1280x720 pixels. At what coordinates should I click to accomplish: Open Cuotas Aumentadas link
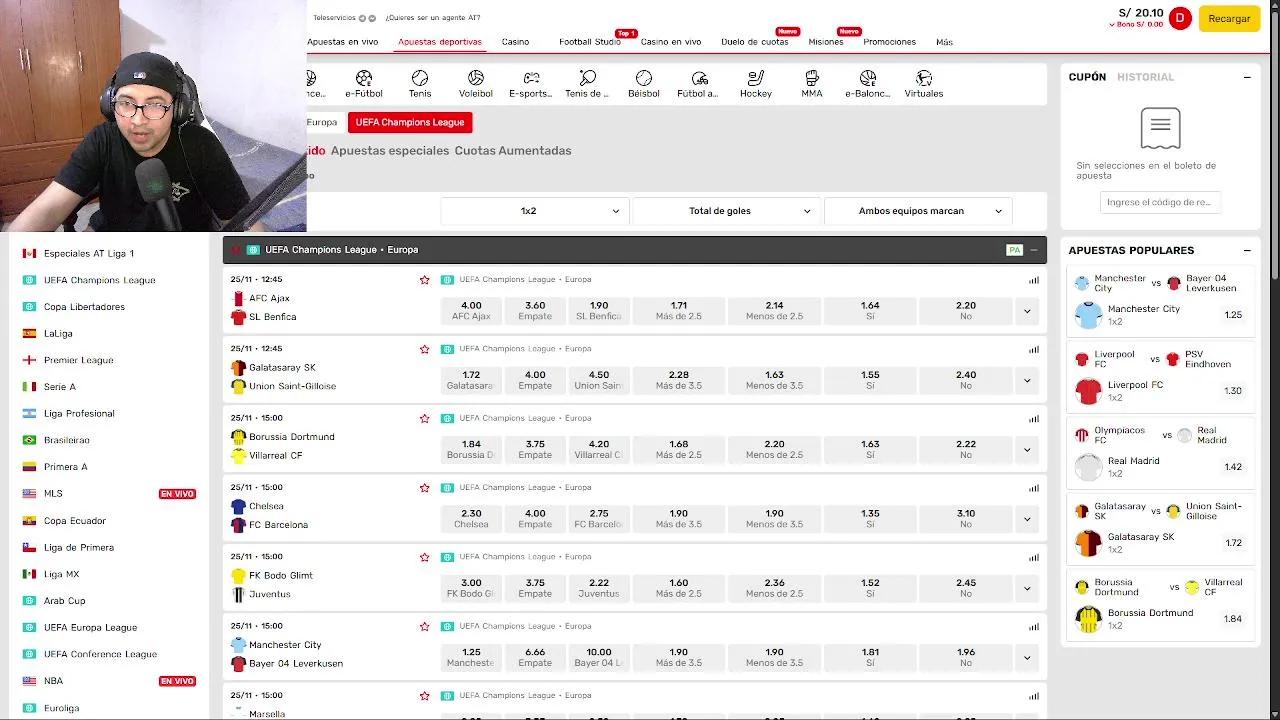pyautogui.click(x=513, y=151)
